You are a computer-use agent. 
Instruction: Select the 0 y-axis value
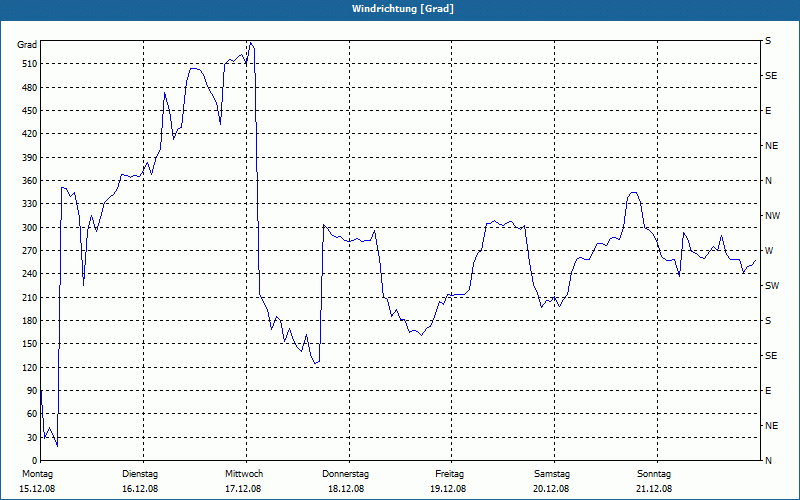coord(35,461)
